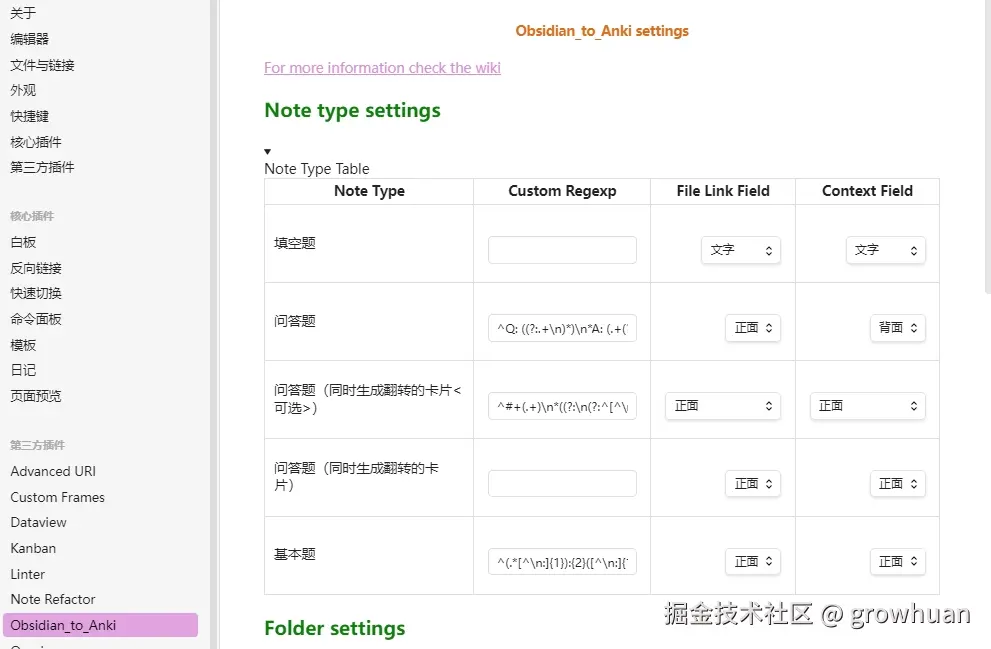This screenshot has height=649, width=991.
Task: Click empty regexp field in 同时生成翻转的卡片 row
Action: click(562, 483)
